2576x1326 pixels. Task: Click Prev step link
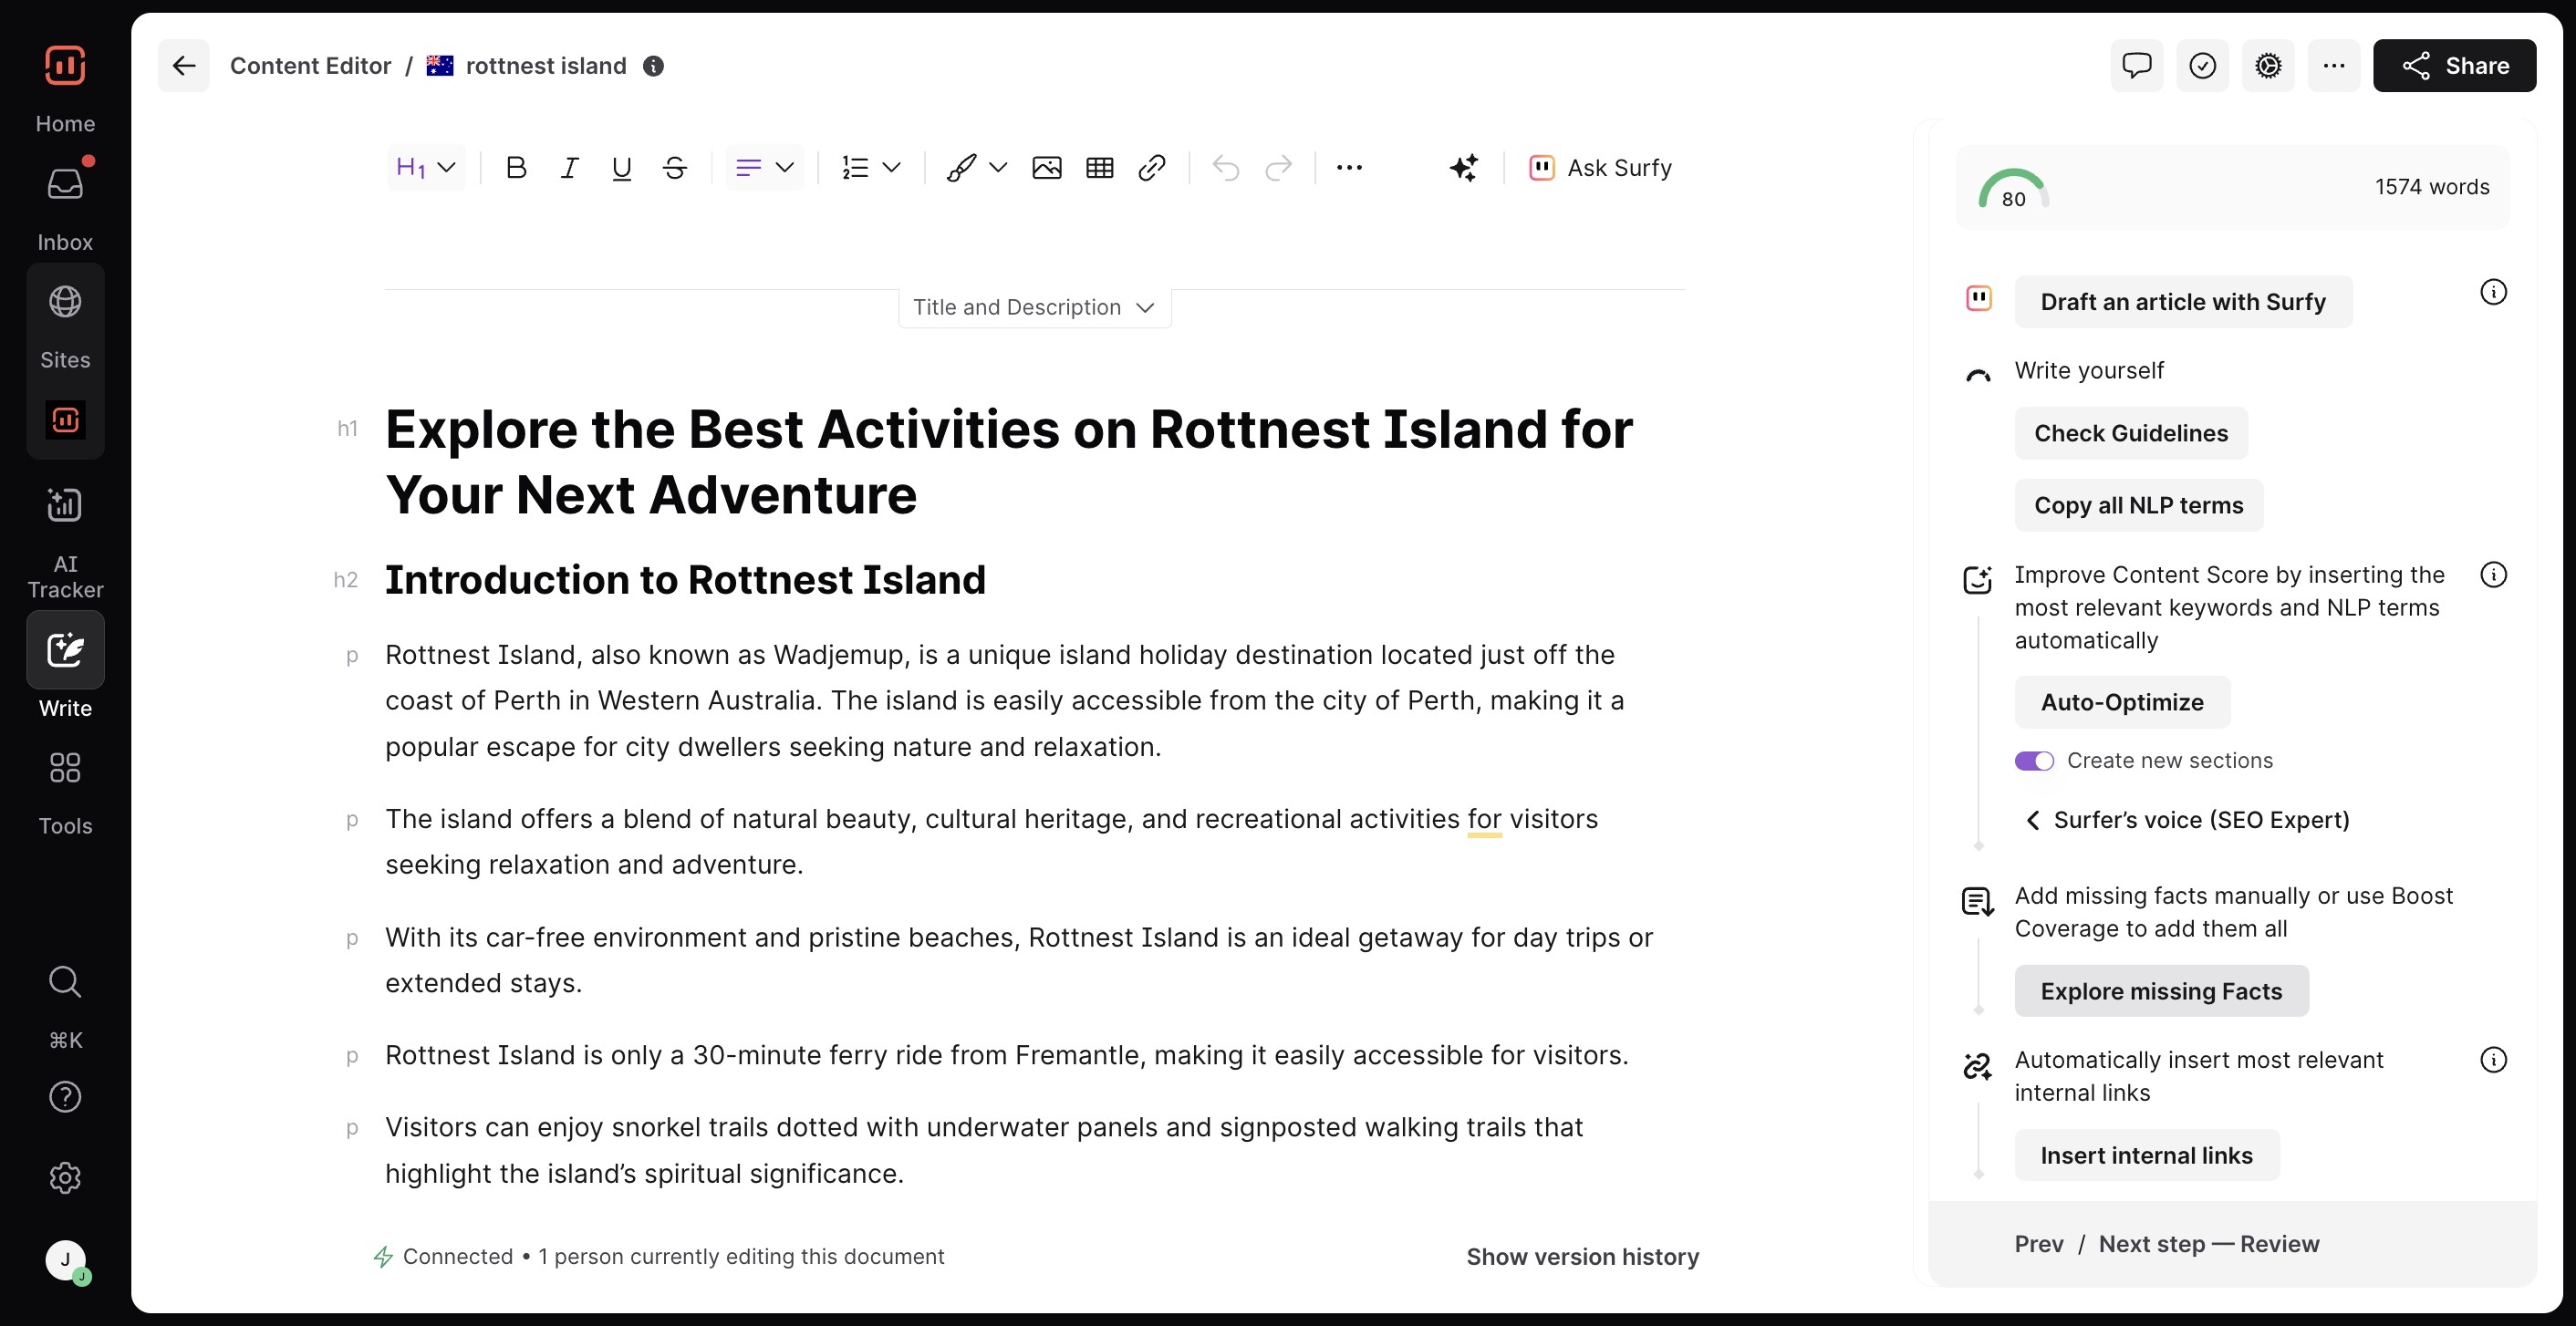tap(2039, 1244)
